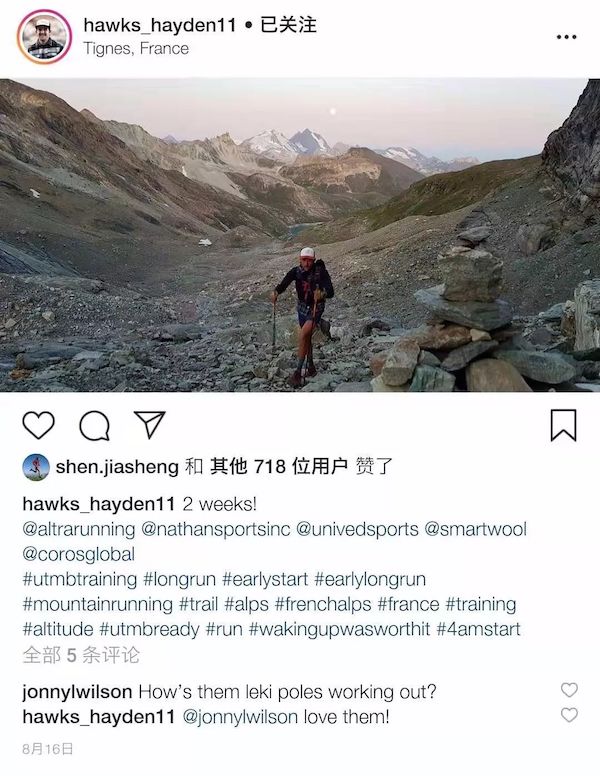
Task: Open shen.jiasheng's small avatar
Action: [x=36, y=467]
